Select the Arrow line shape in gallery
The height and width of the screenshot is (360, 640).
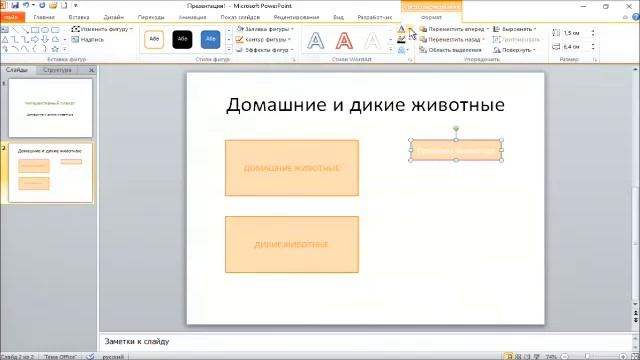(25, 30)
